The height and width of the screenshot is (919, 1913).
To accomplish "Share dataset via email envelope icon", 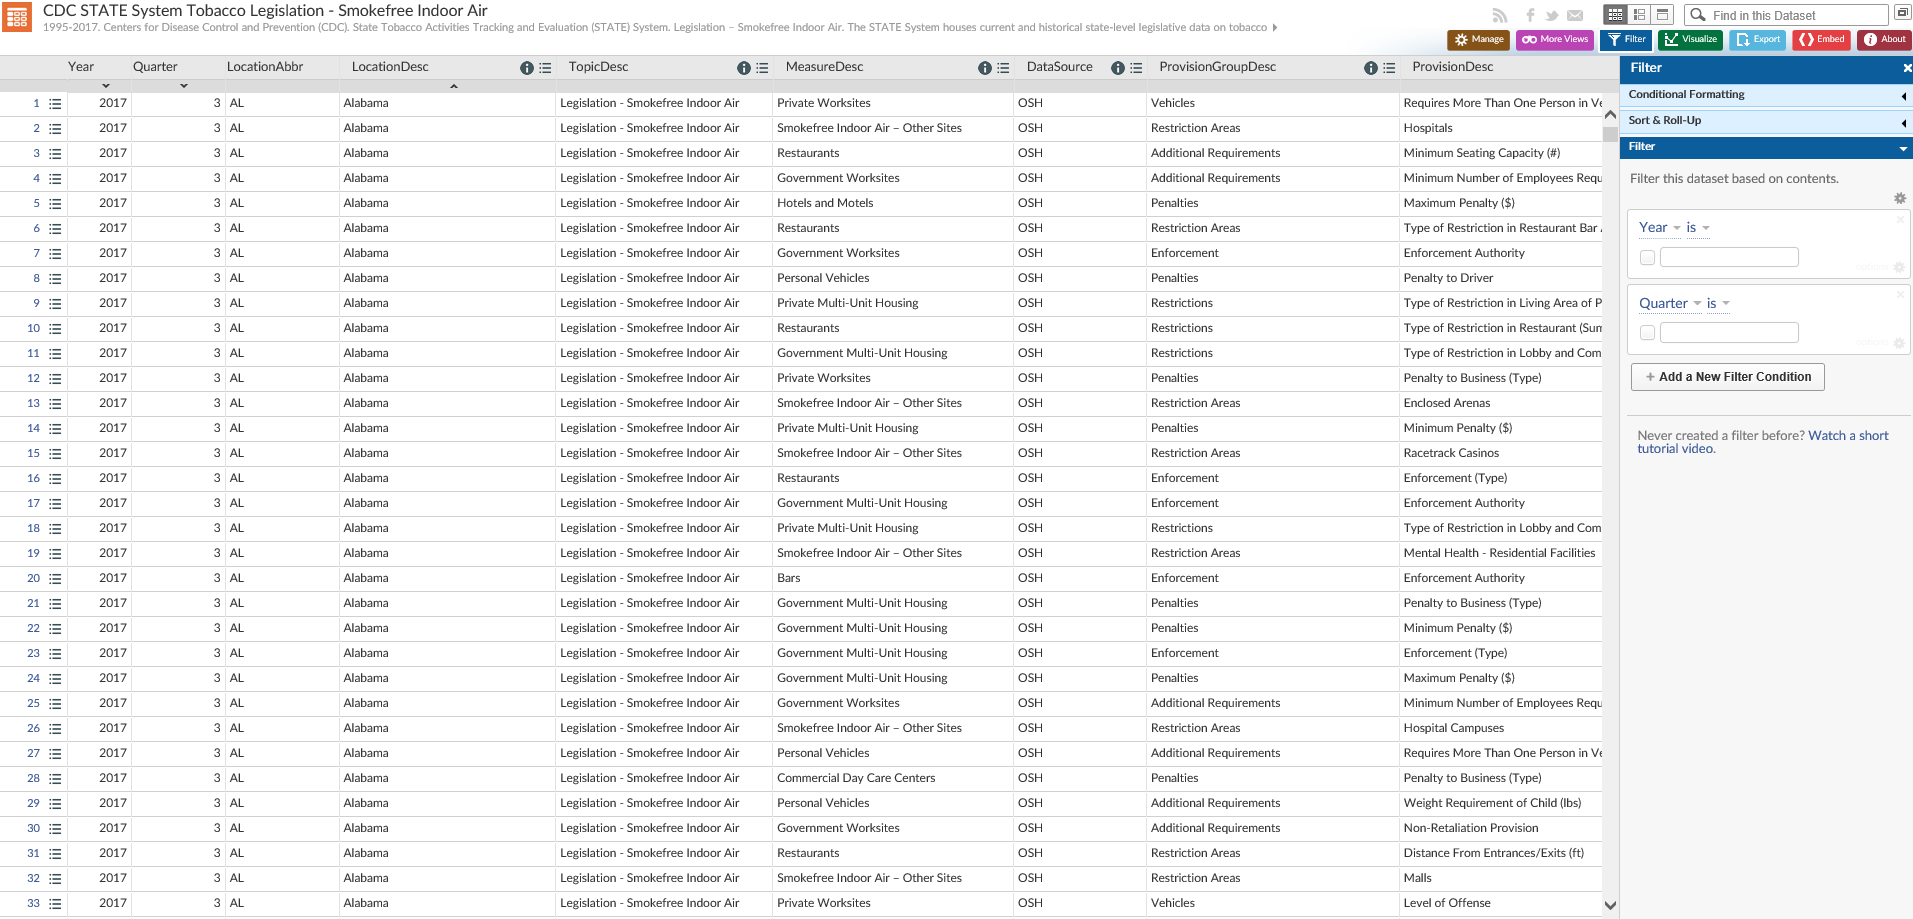I will pyautogui.click(x=1575, y=15).
